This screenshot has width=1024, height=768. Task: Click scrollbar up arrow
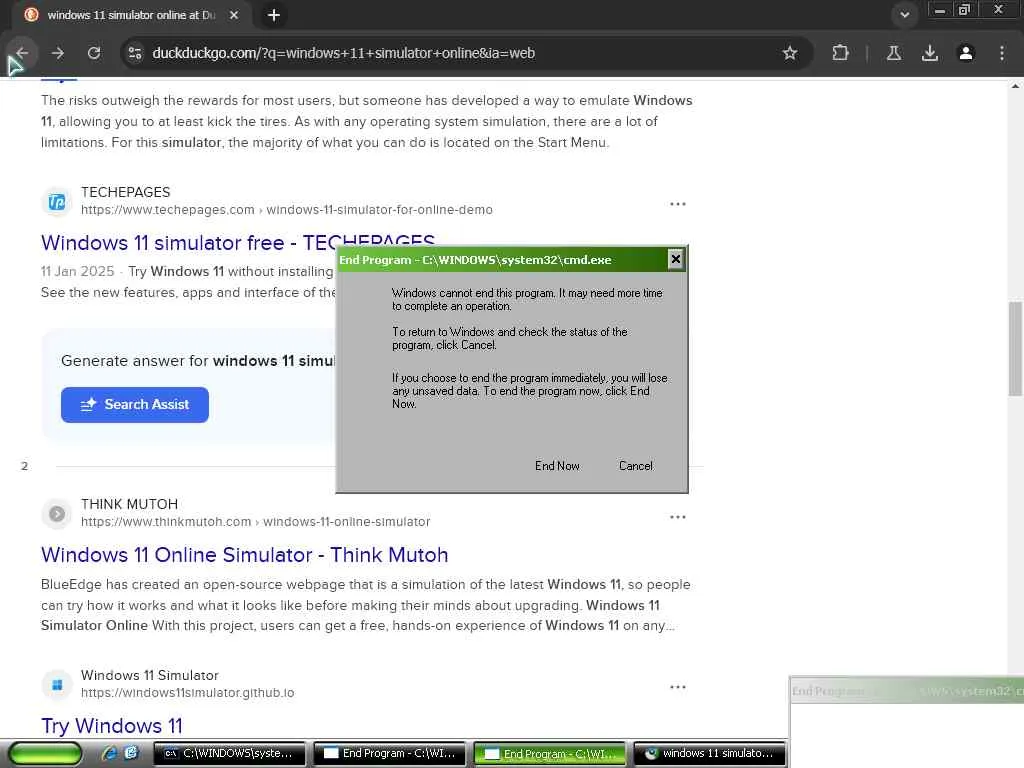coord(1015,86)
